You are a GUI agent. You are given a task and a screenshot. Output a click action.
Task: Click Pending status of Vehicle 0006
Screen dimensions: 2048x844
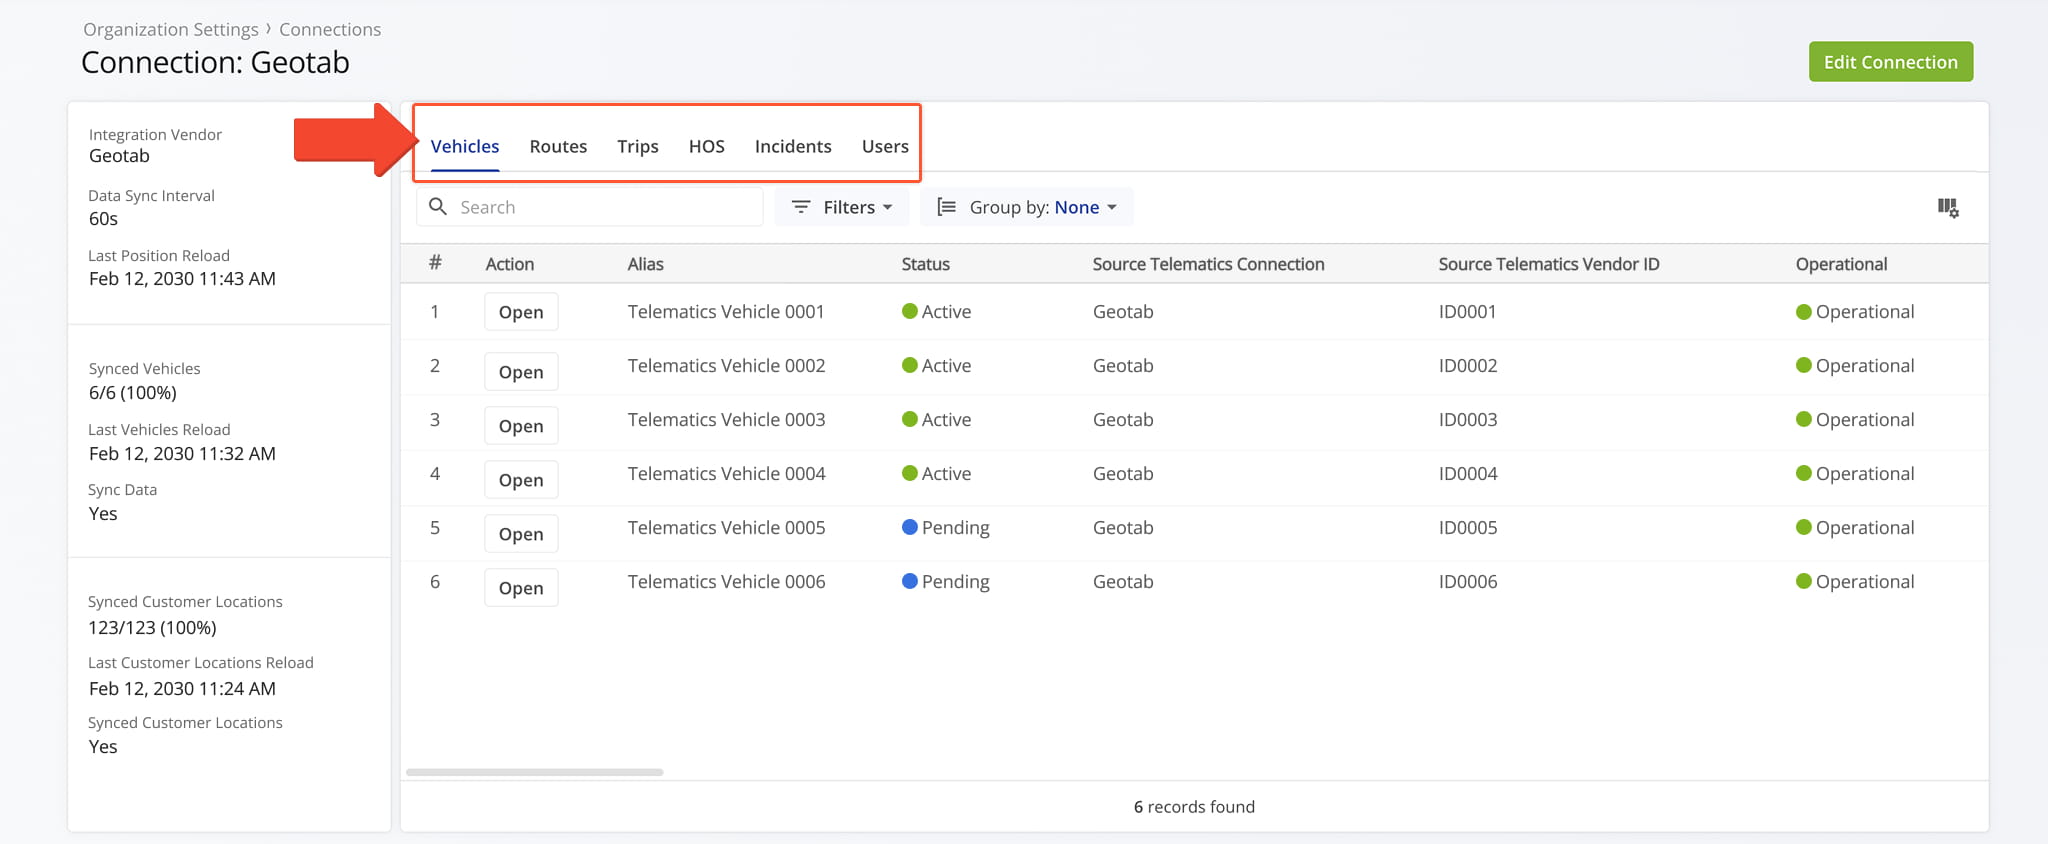click(946, 582)
